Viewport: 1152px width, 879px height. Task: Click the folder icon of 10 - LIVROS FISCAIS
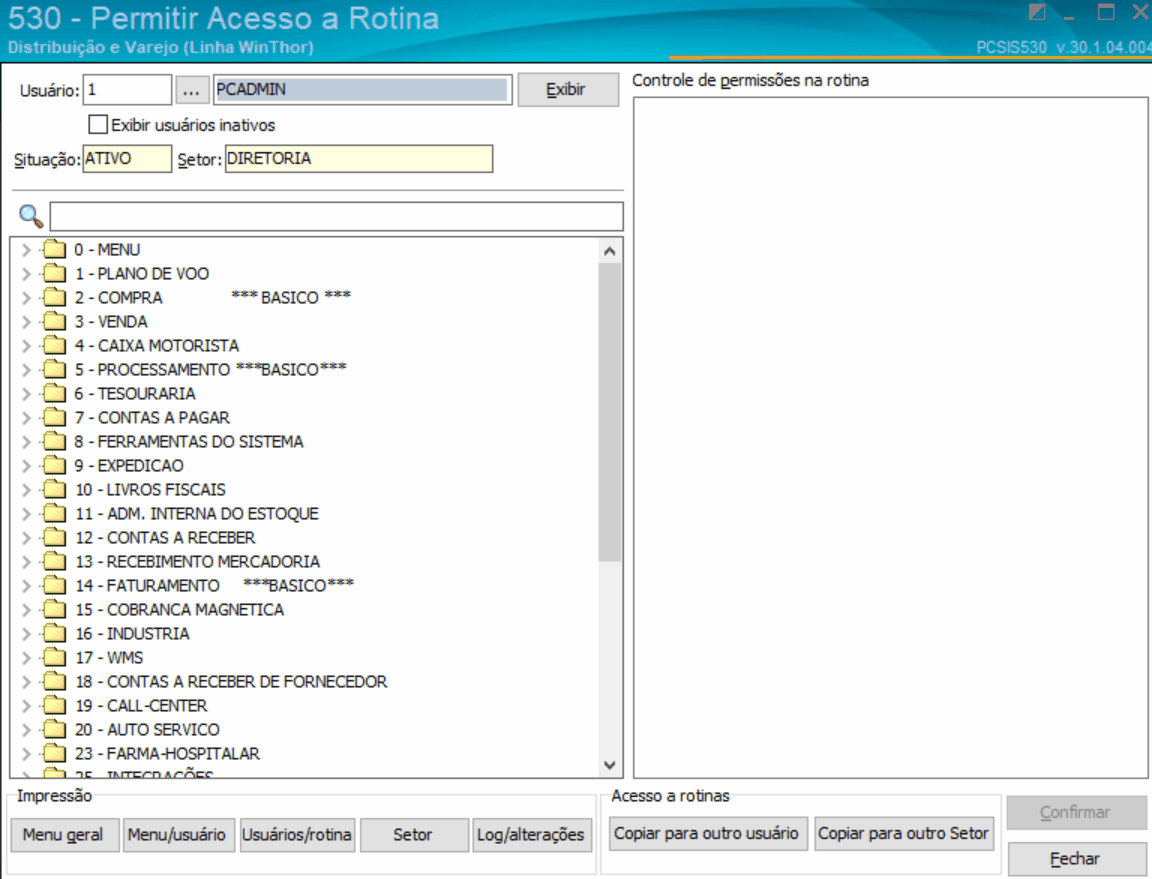54,489
